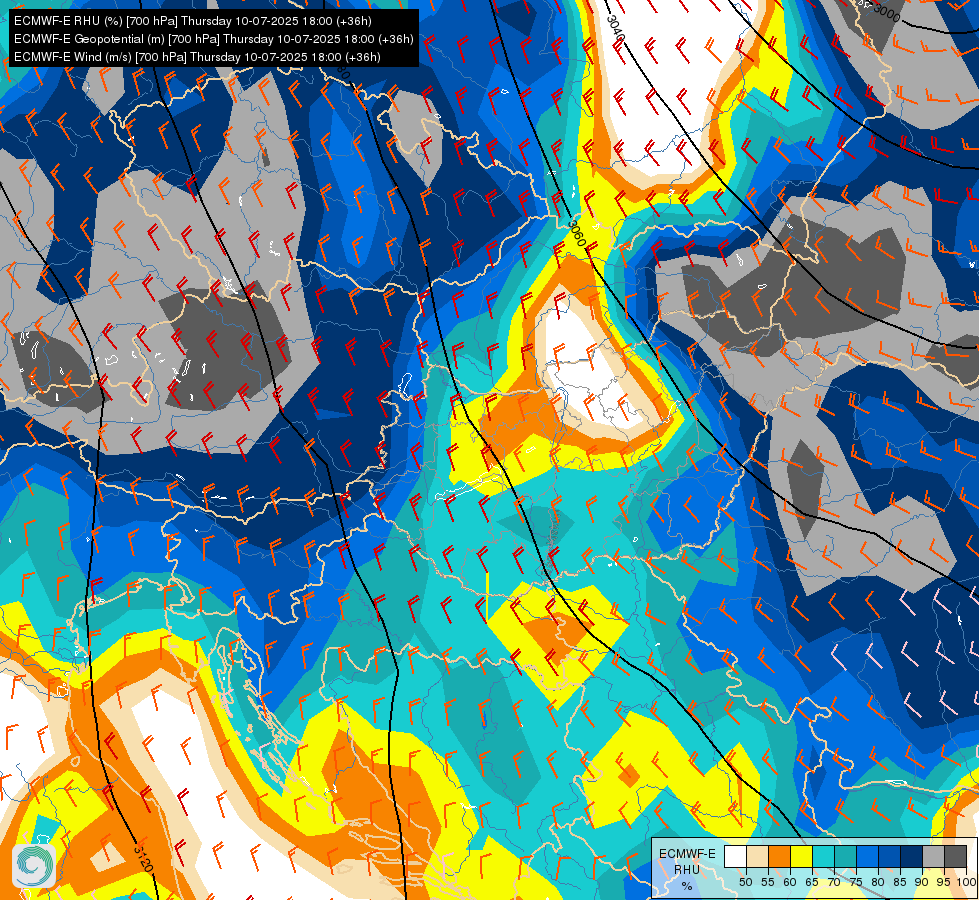Select the beige 50-55 legend swatch
Screen dimensions: 979x900
pos(757,856)
